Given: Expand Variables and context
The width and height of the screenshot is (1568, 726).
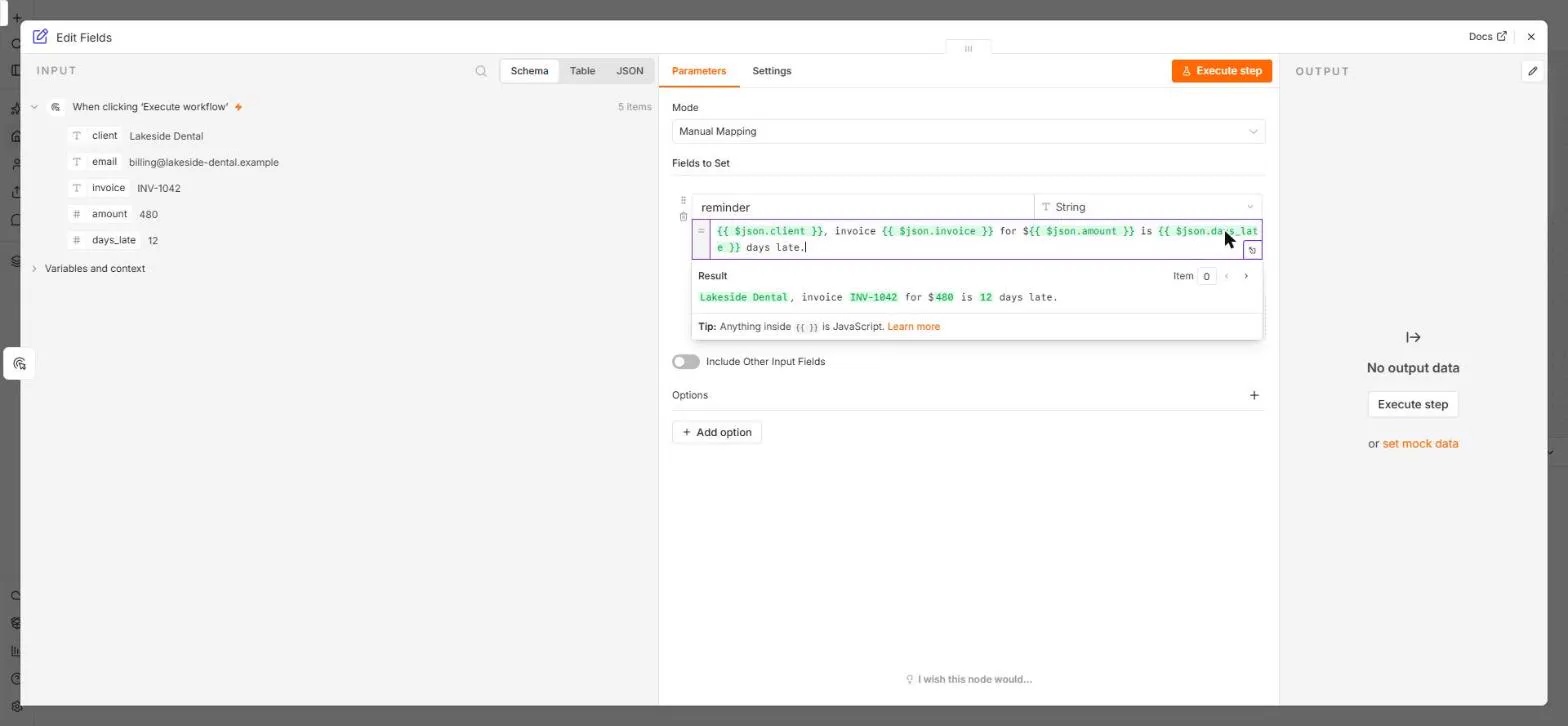Looking at the screenshot, I should [34, 269].
